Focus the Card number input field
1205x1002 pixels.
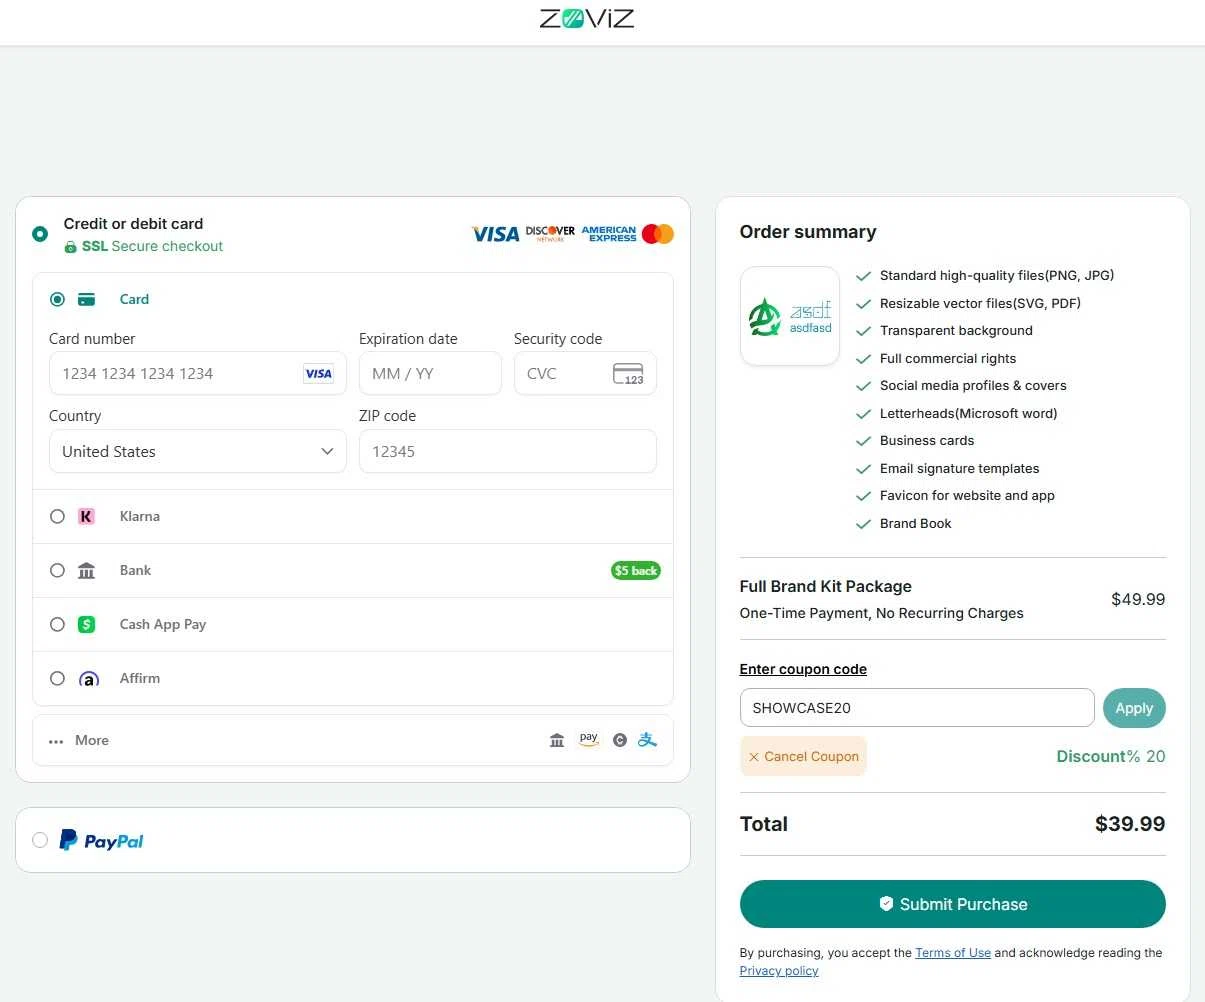[x=198, y=374]
